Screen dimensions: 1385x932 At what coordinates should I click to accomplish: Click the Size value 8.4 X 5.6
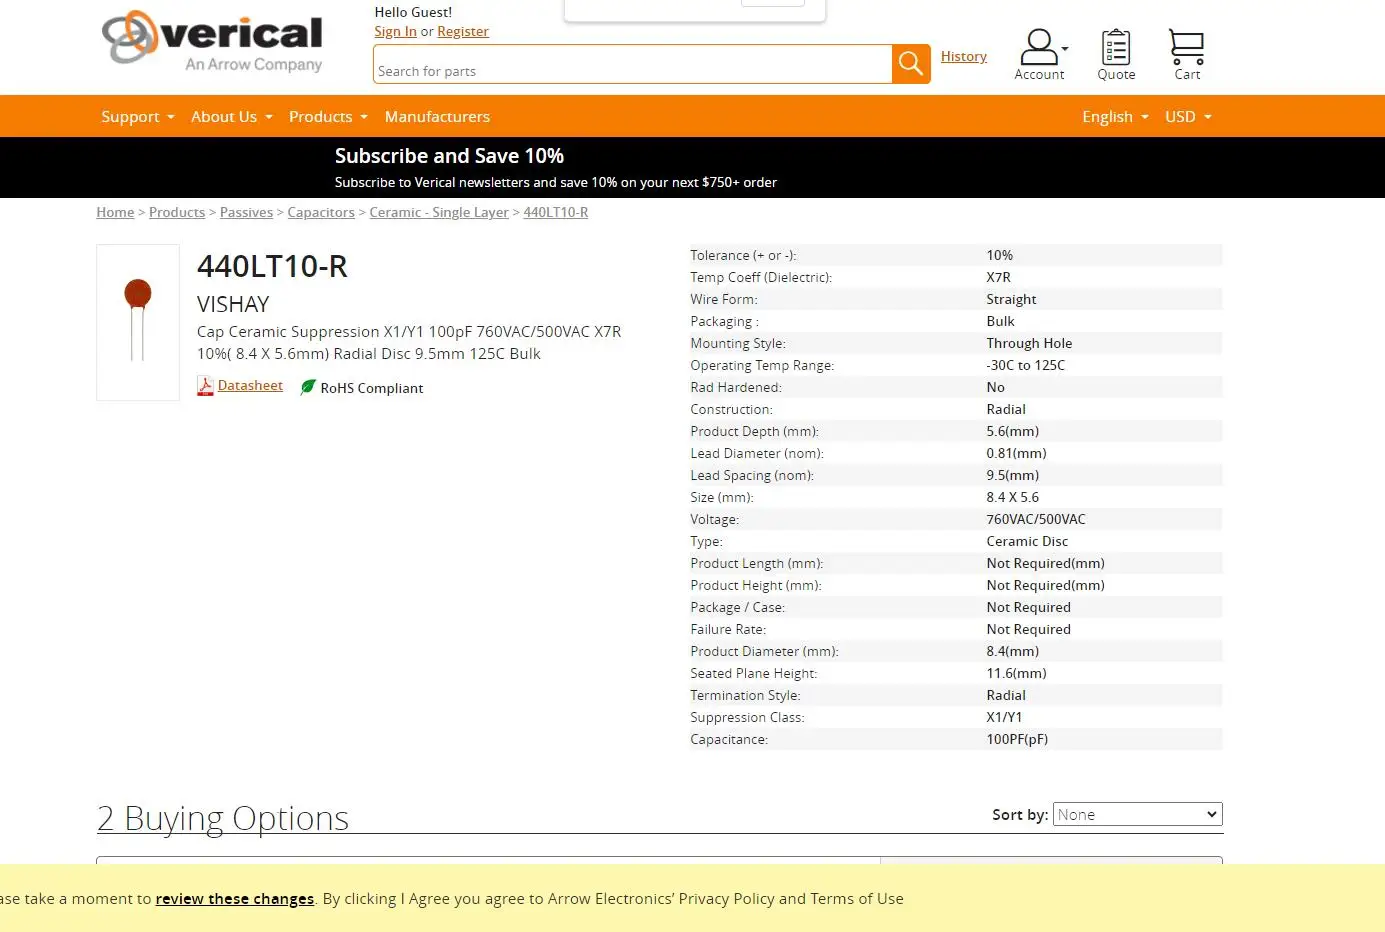(1013, 497)
